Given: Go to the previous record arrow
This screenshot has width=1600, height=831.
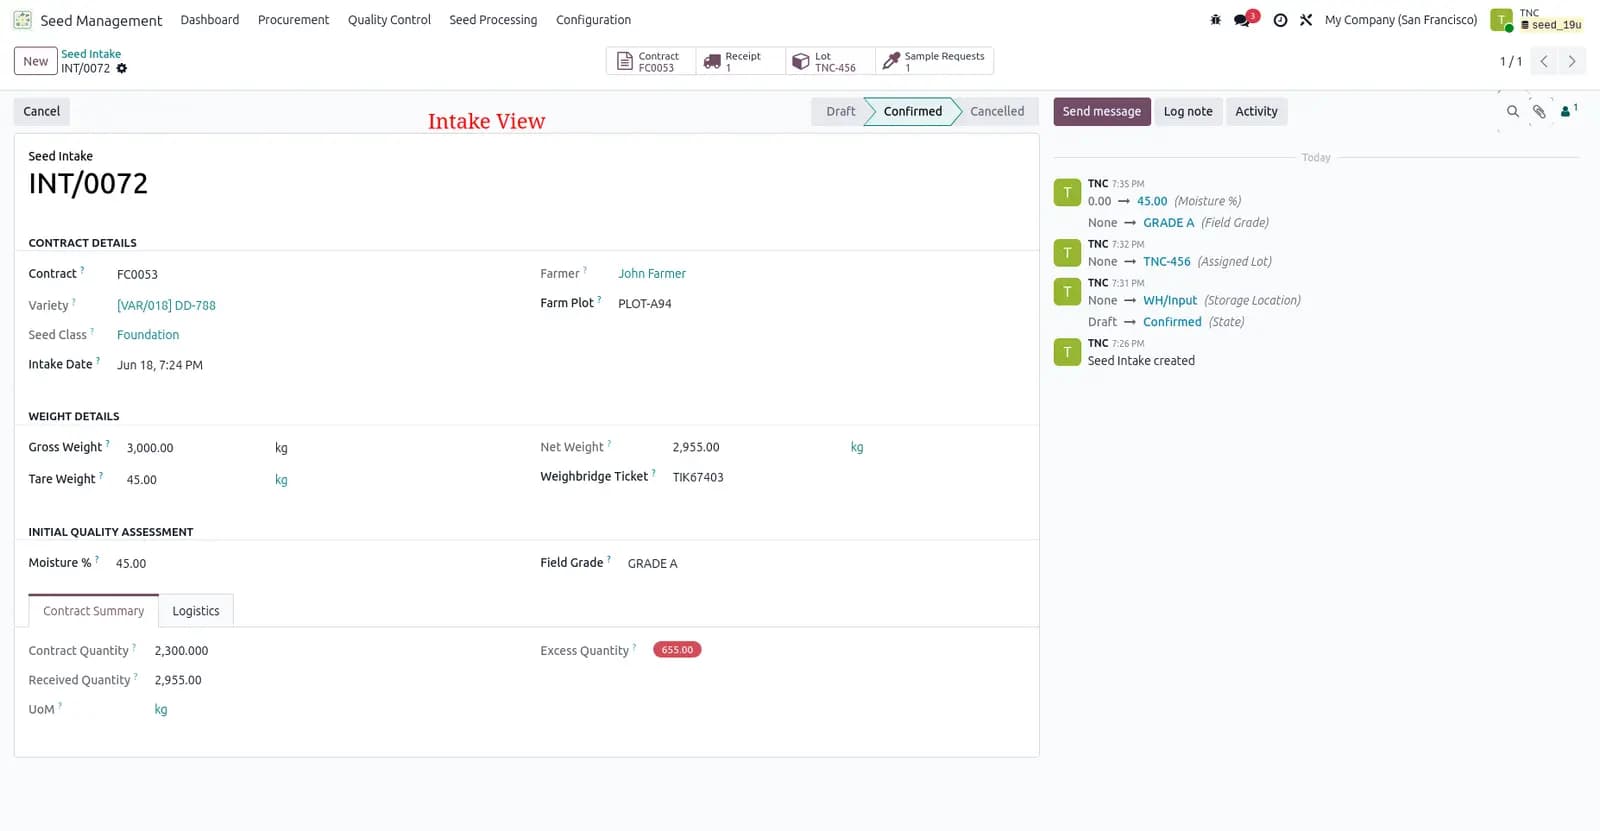Looking at the screenshot, I should tap(1544, 61).
